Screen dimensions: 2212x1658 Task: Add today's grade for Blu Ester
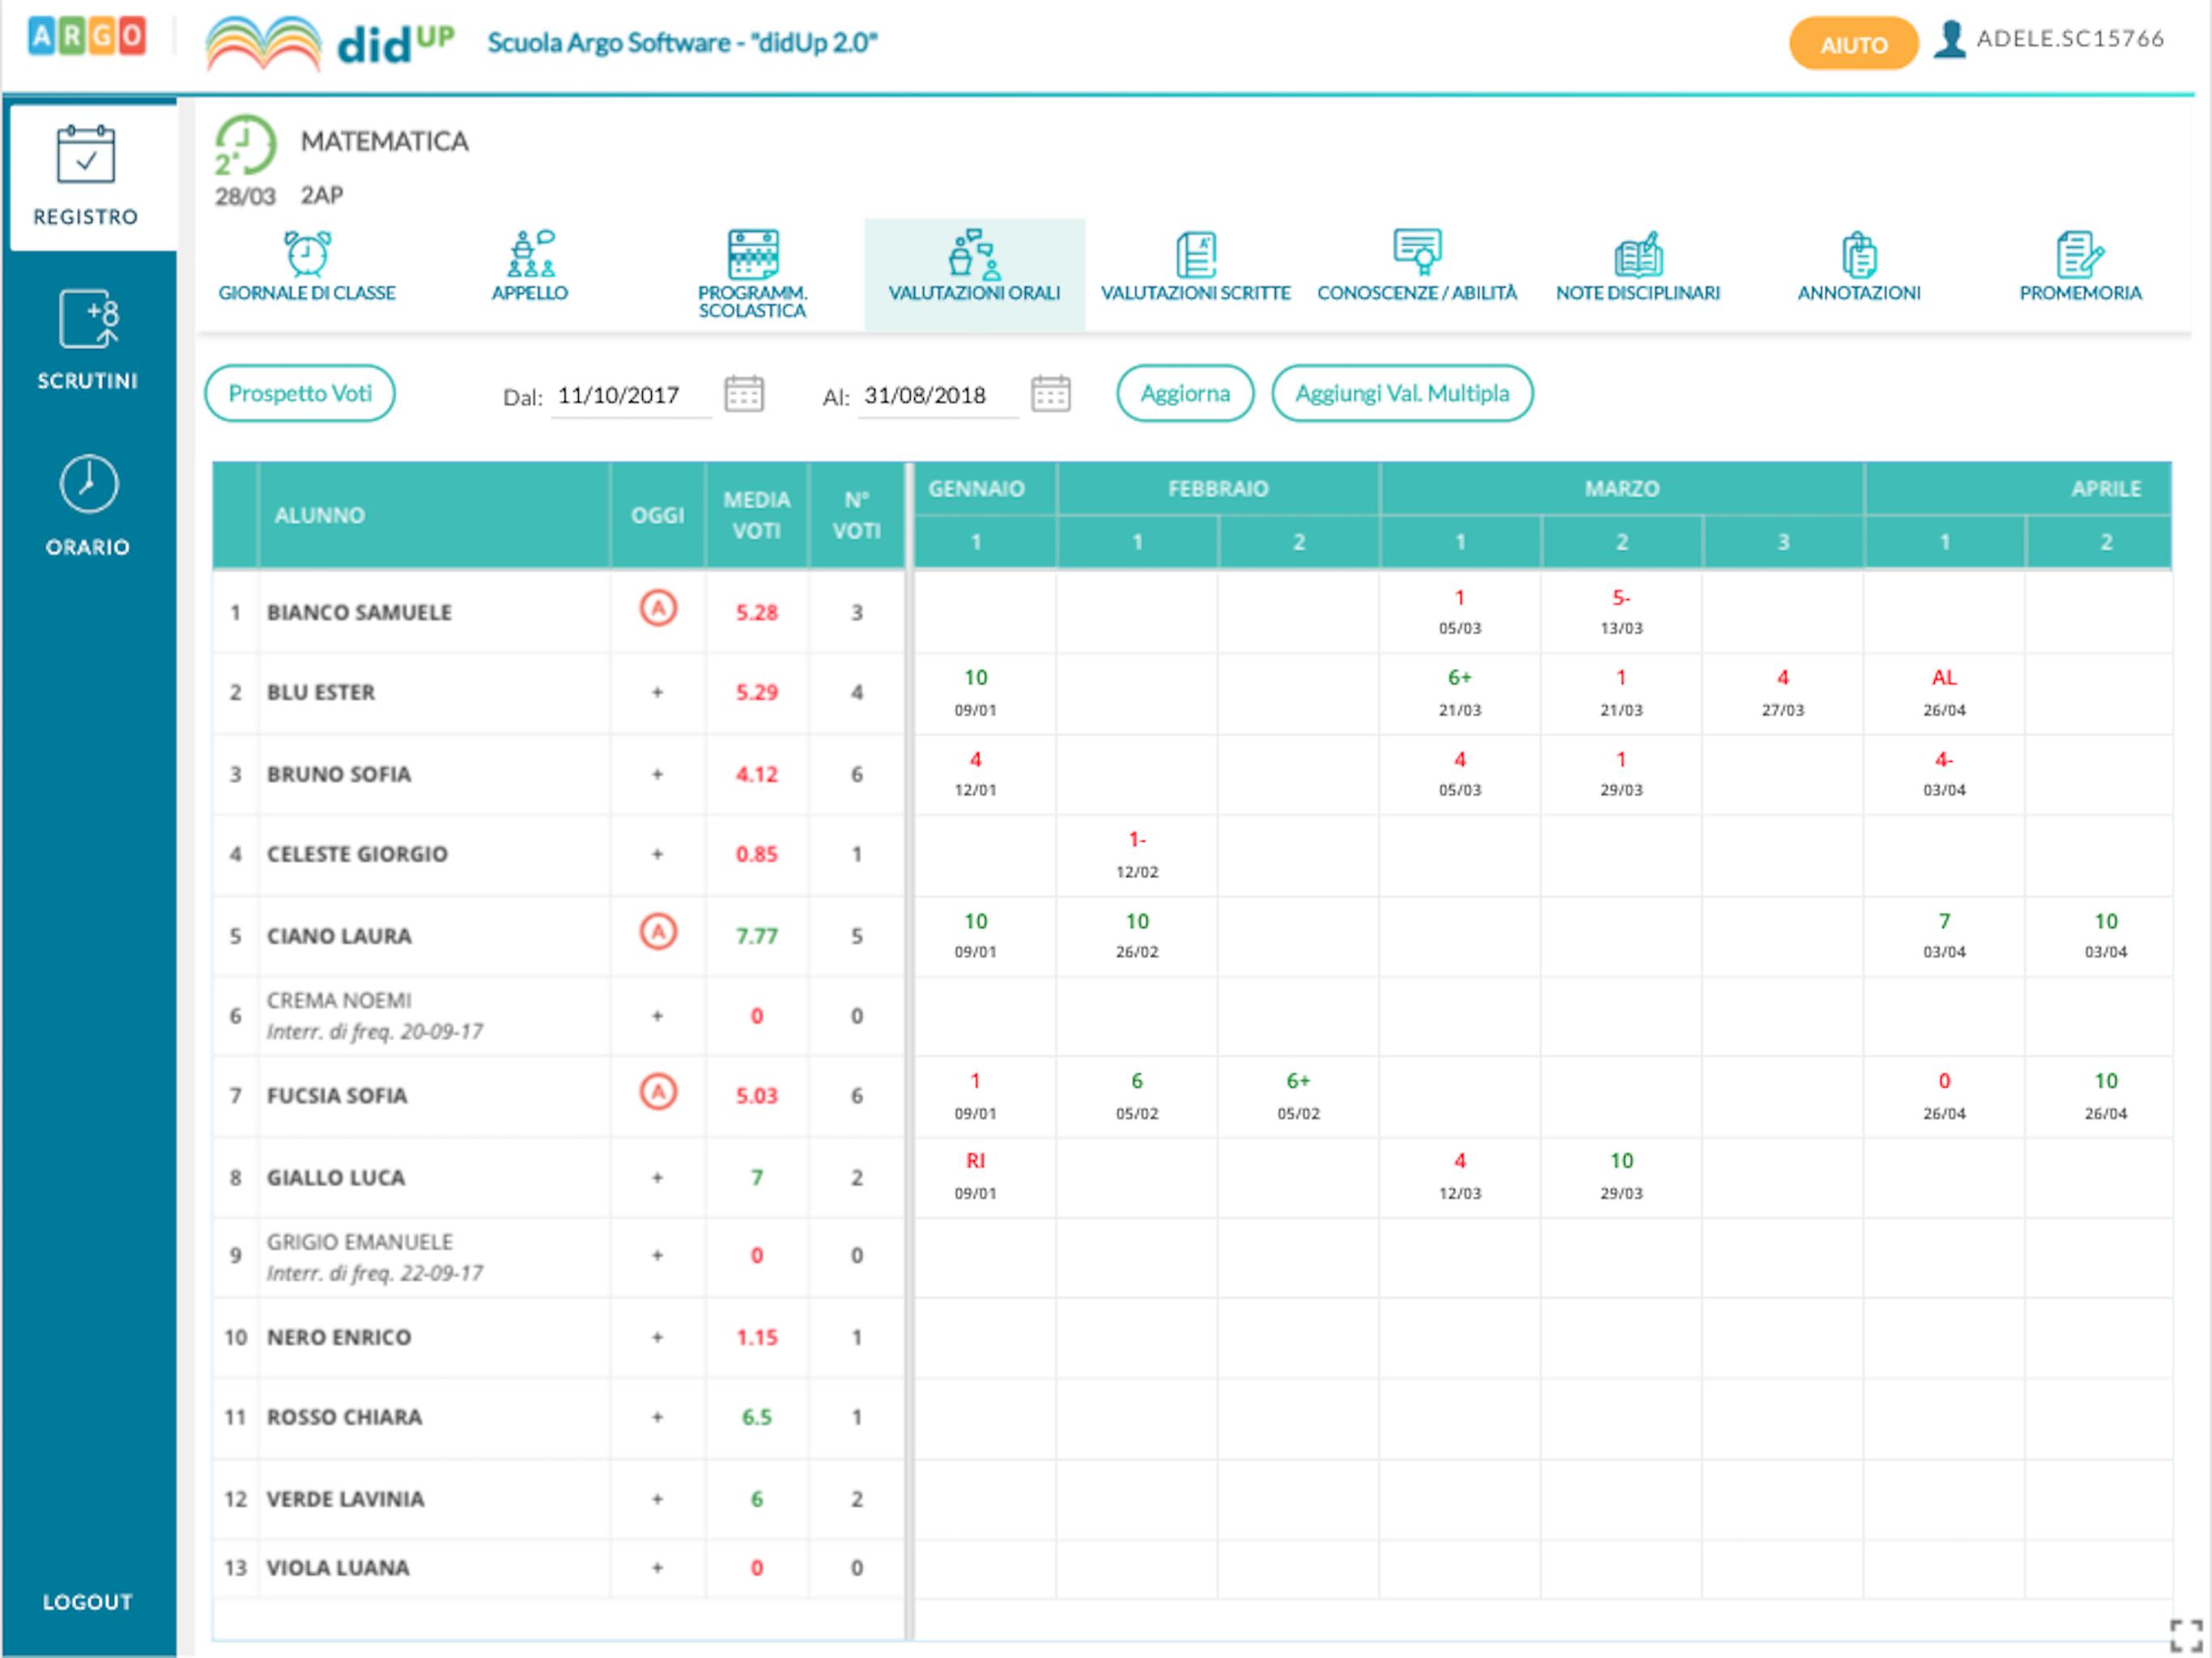tap(657, 692)
